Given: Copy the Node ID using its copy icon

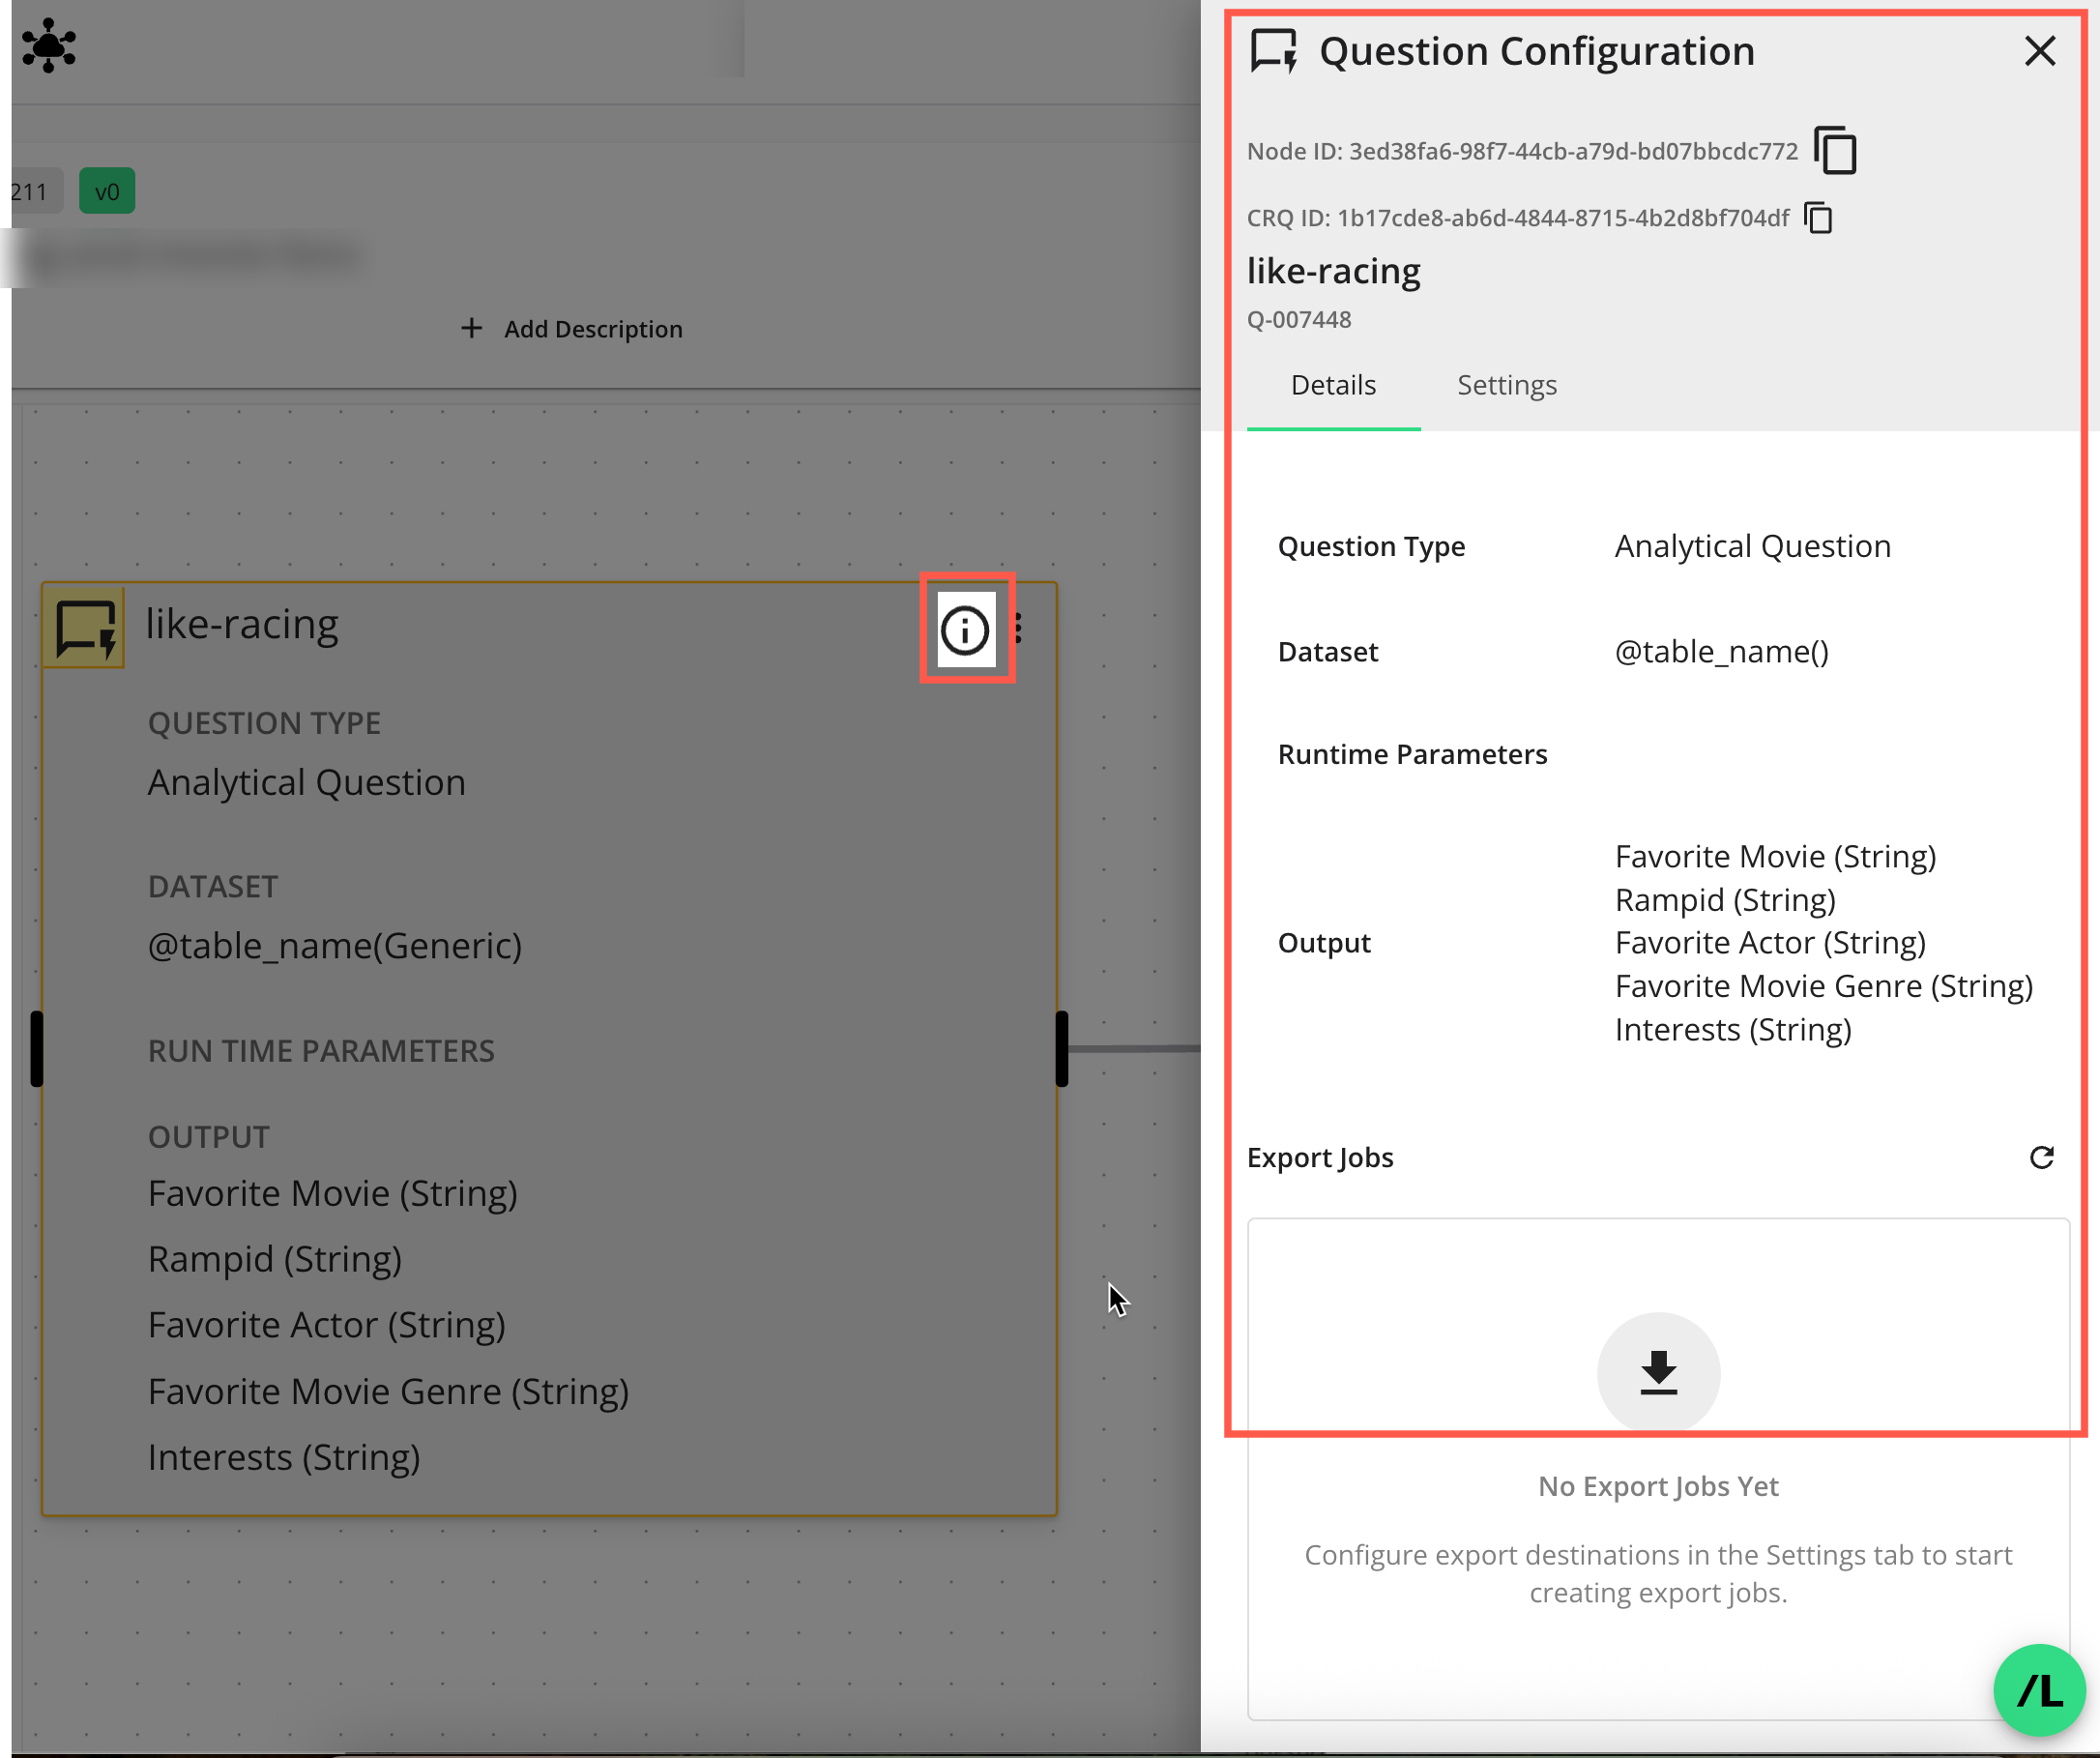Looking at the screenshot, I should [1835, 150].
